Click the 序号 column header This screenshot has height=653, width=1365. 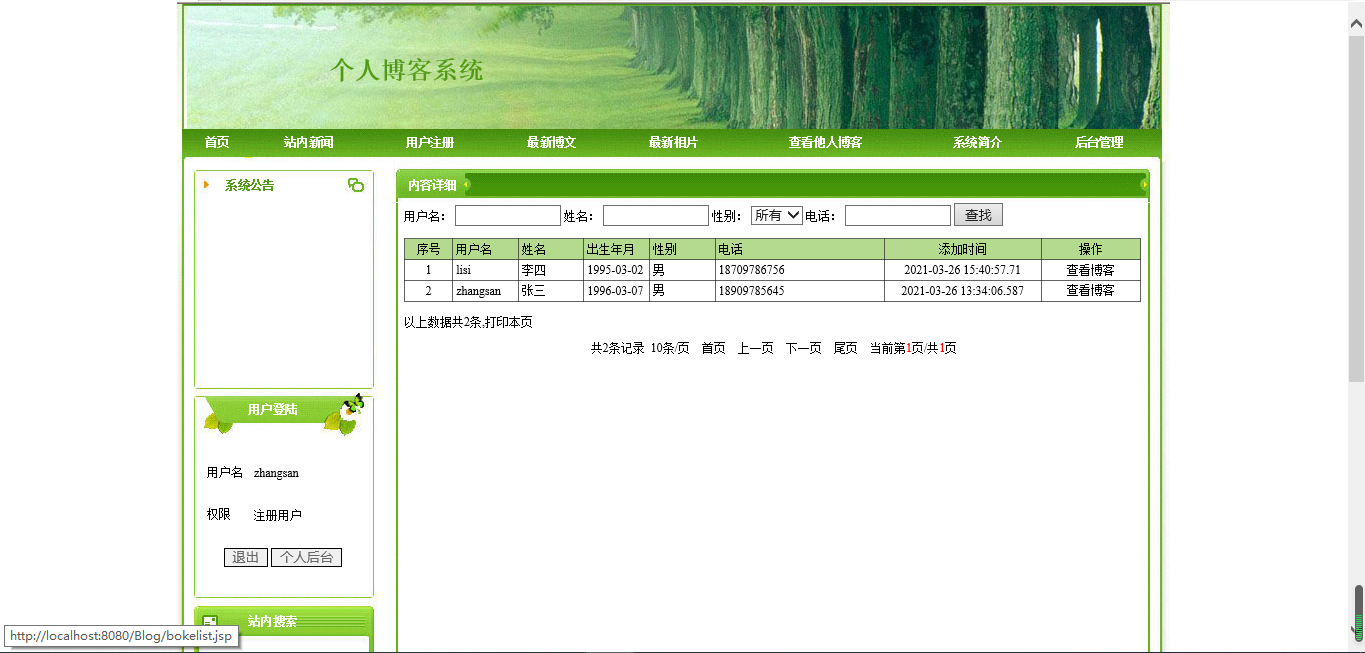pos(428,249)
